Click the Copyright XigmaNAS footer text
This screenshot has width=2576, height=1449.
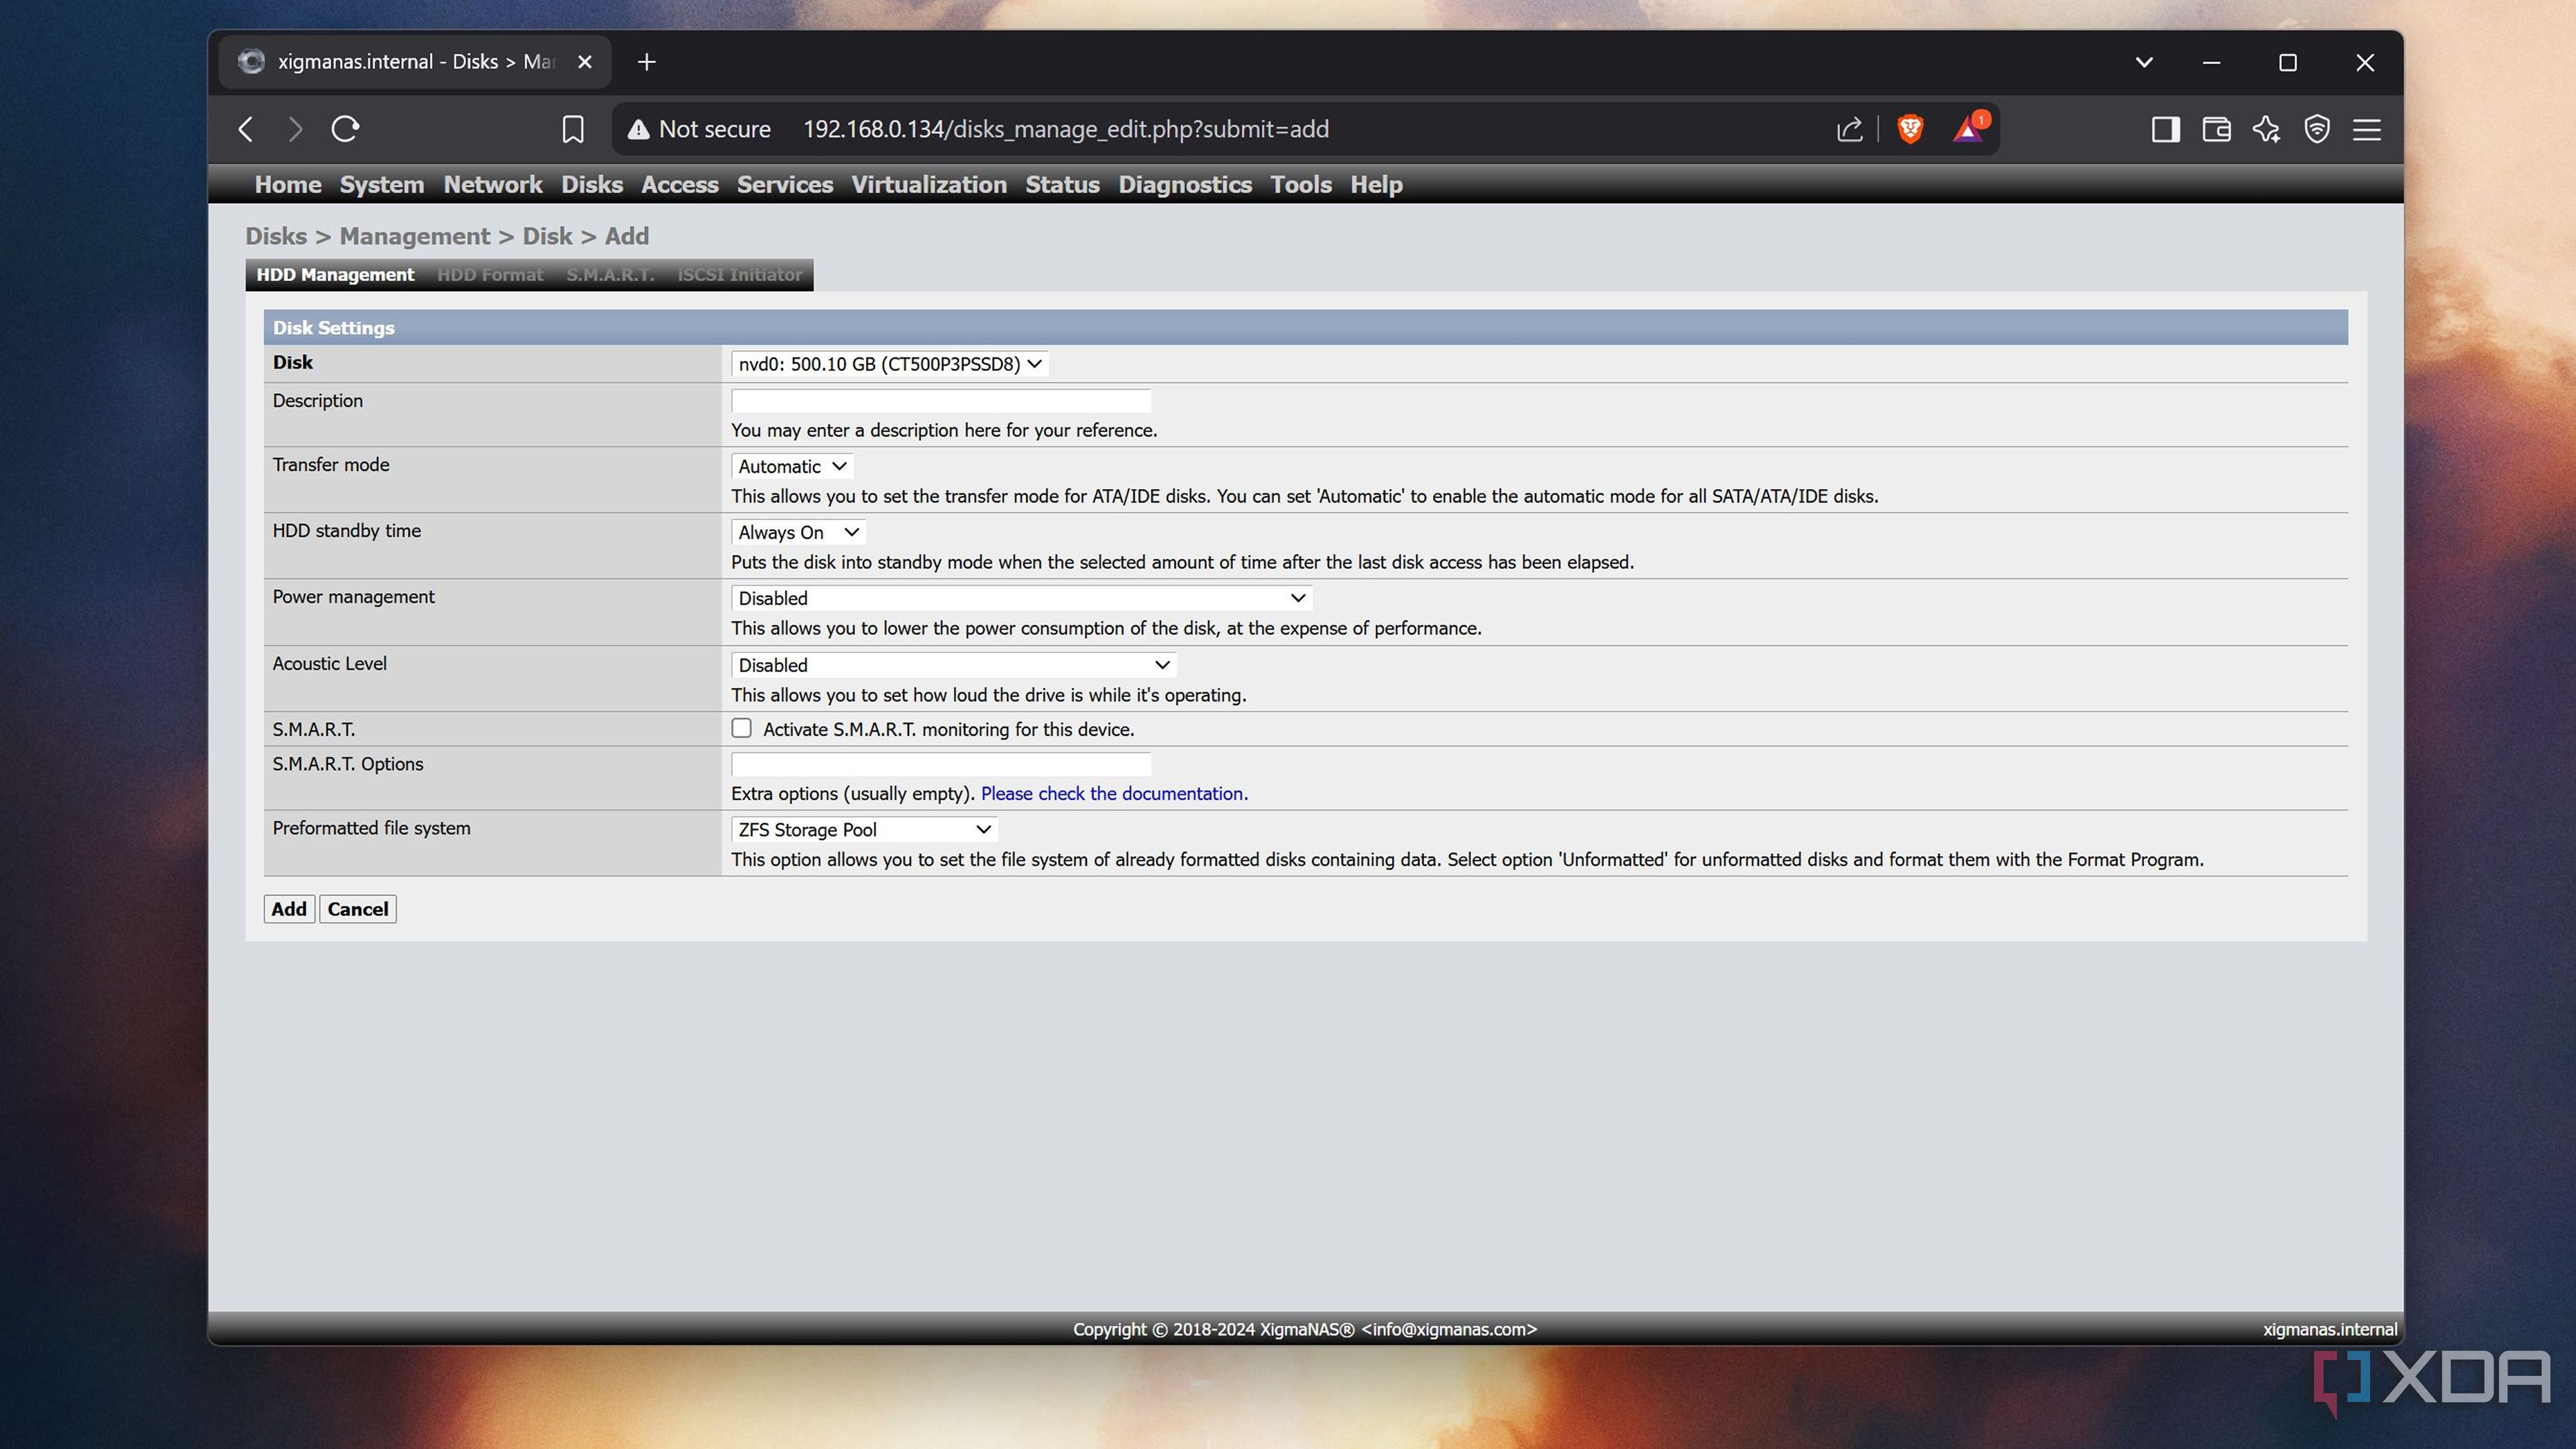pyautogui.click(x=1305, y=1329)
